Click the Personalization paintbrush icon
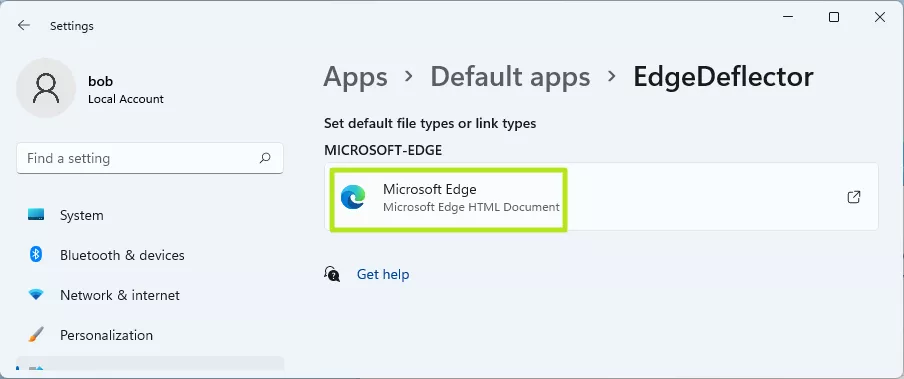 tap(36, 335)
